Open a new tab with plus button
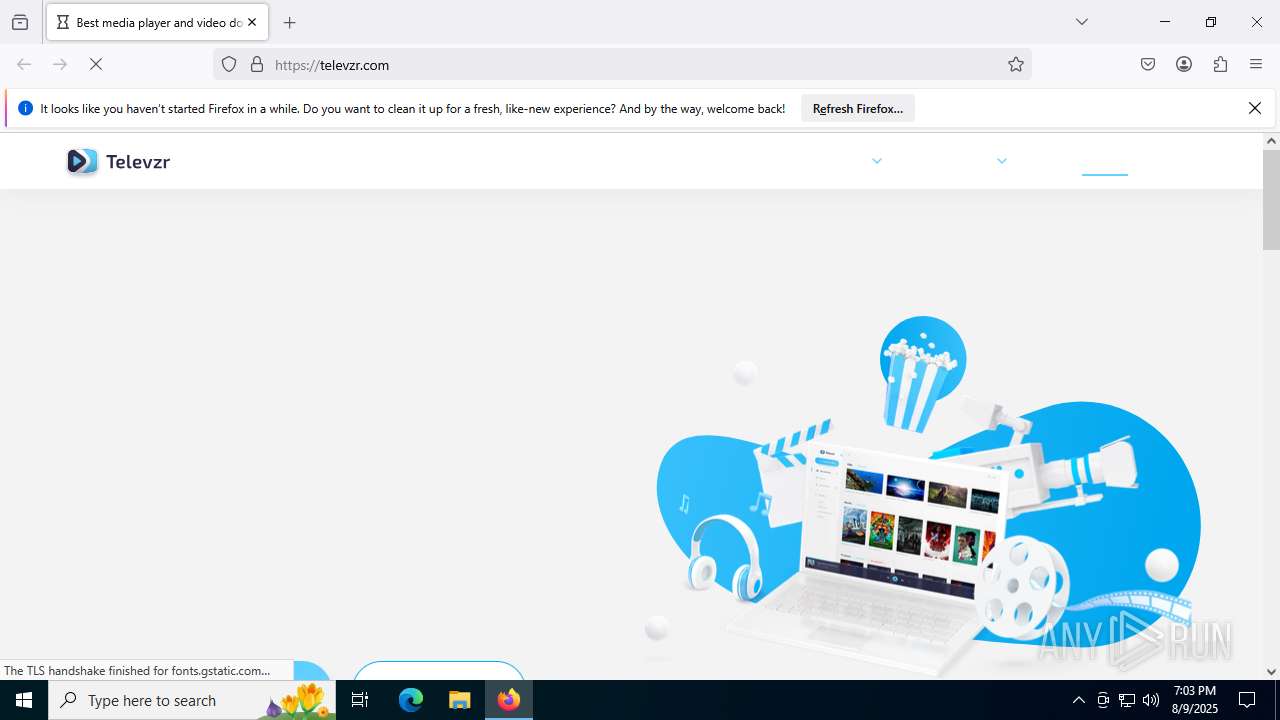1280x720 pixels. coord(290,22)
